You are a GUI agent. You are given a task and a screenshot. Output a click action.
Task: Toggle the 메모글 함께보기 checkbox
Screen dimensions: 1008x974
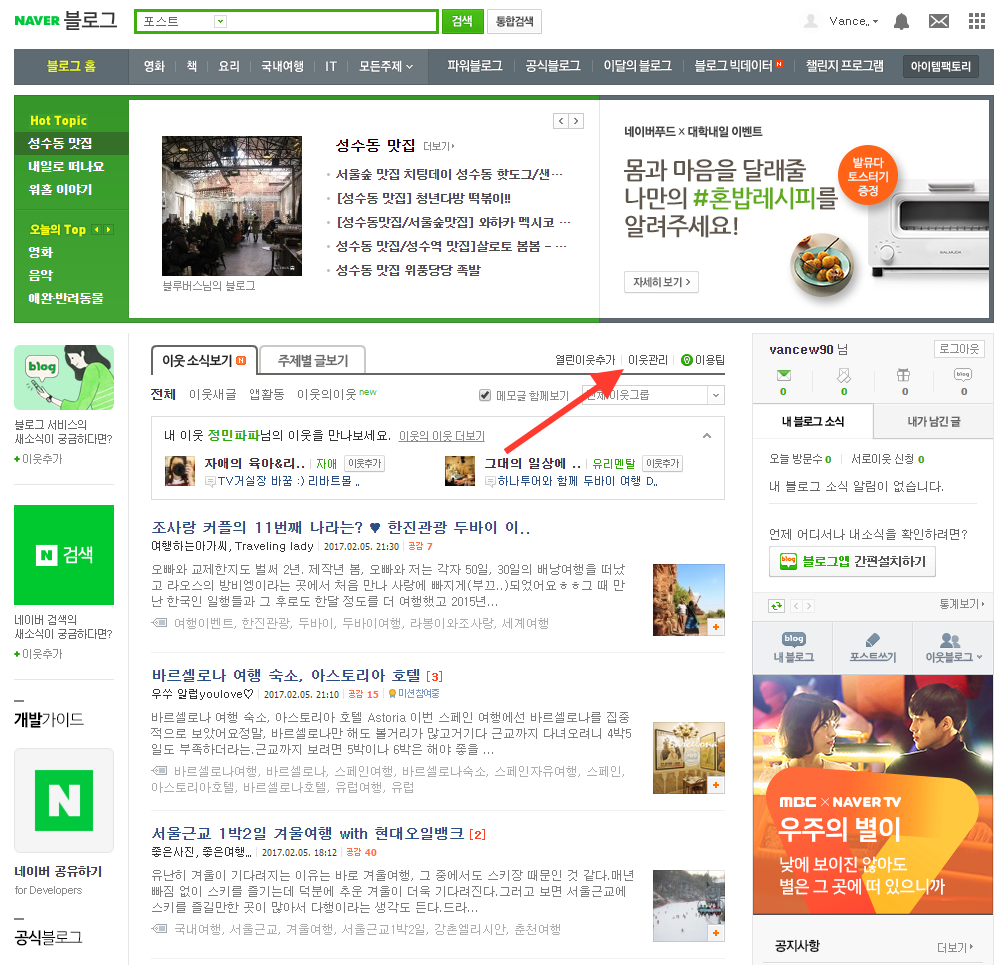click(x=485, y=395)
